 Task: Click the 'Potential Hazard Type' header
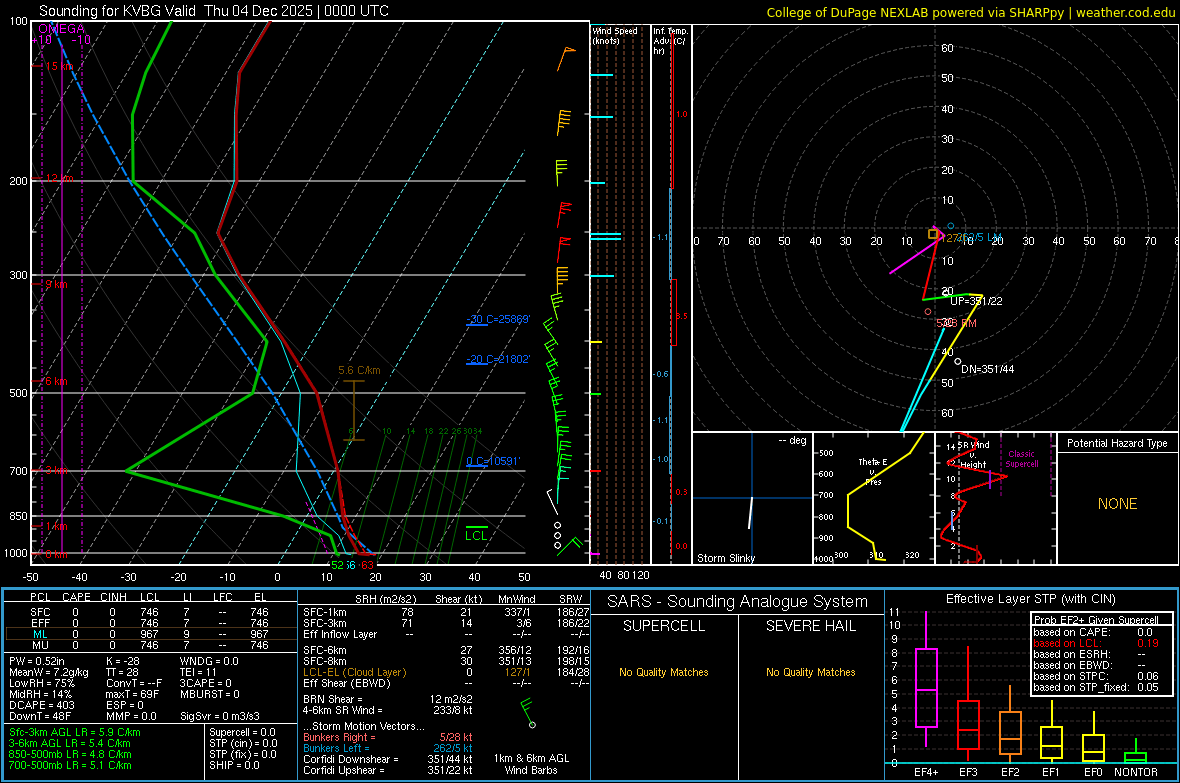[1117, 443]
